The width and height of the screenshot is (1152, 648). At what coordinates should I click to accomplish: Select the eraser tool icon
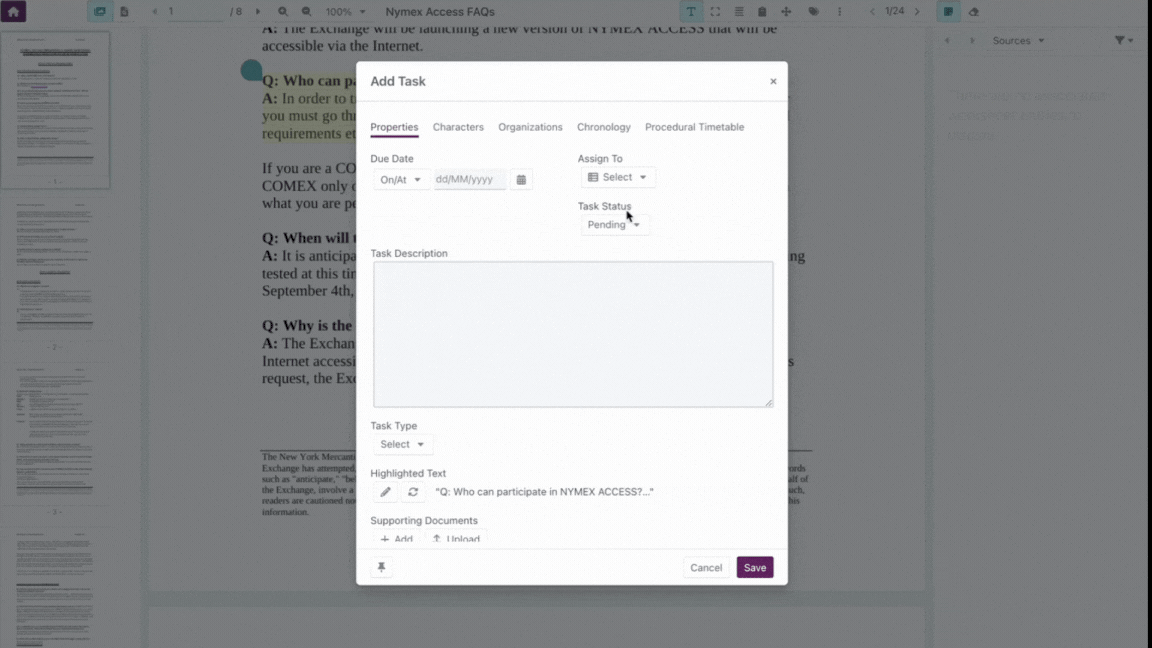point(973,12)
